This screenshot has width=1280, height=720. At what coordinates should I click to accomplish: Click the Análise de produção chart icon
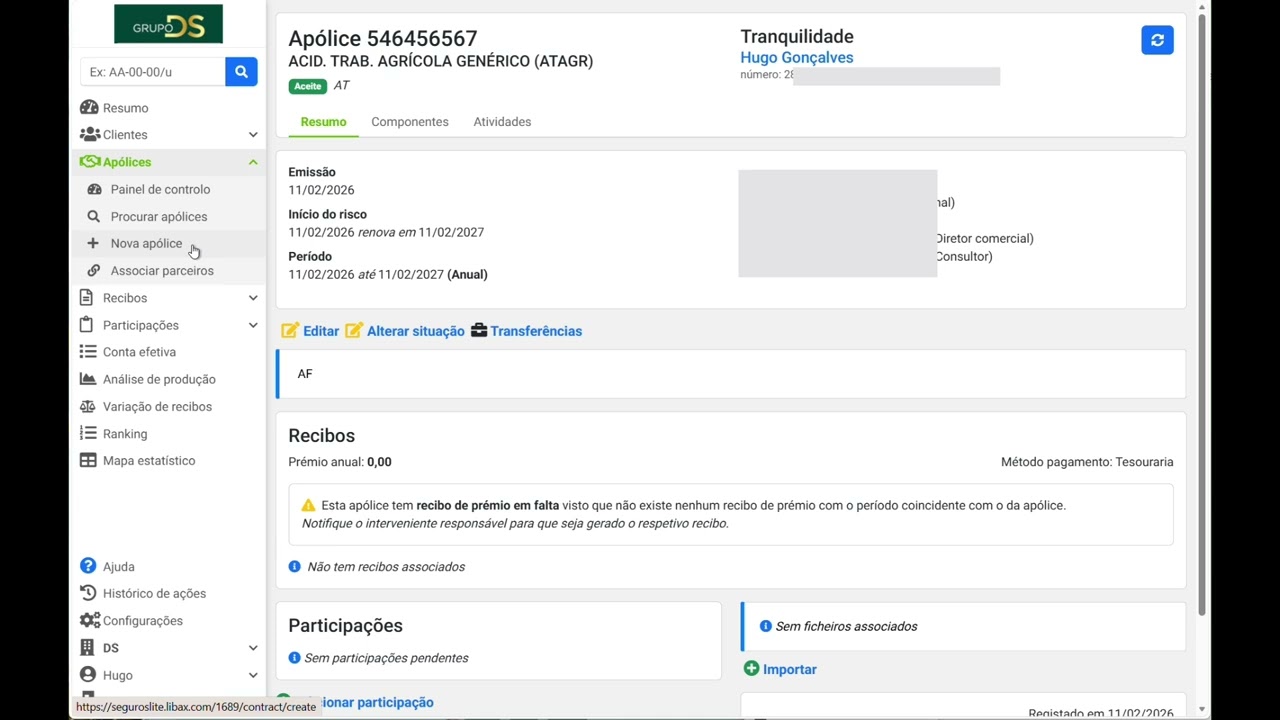[x=88, y=379]
